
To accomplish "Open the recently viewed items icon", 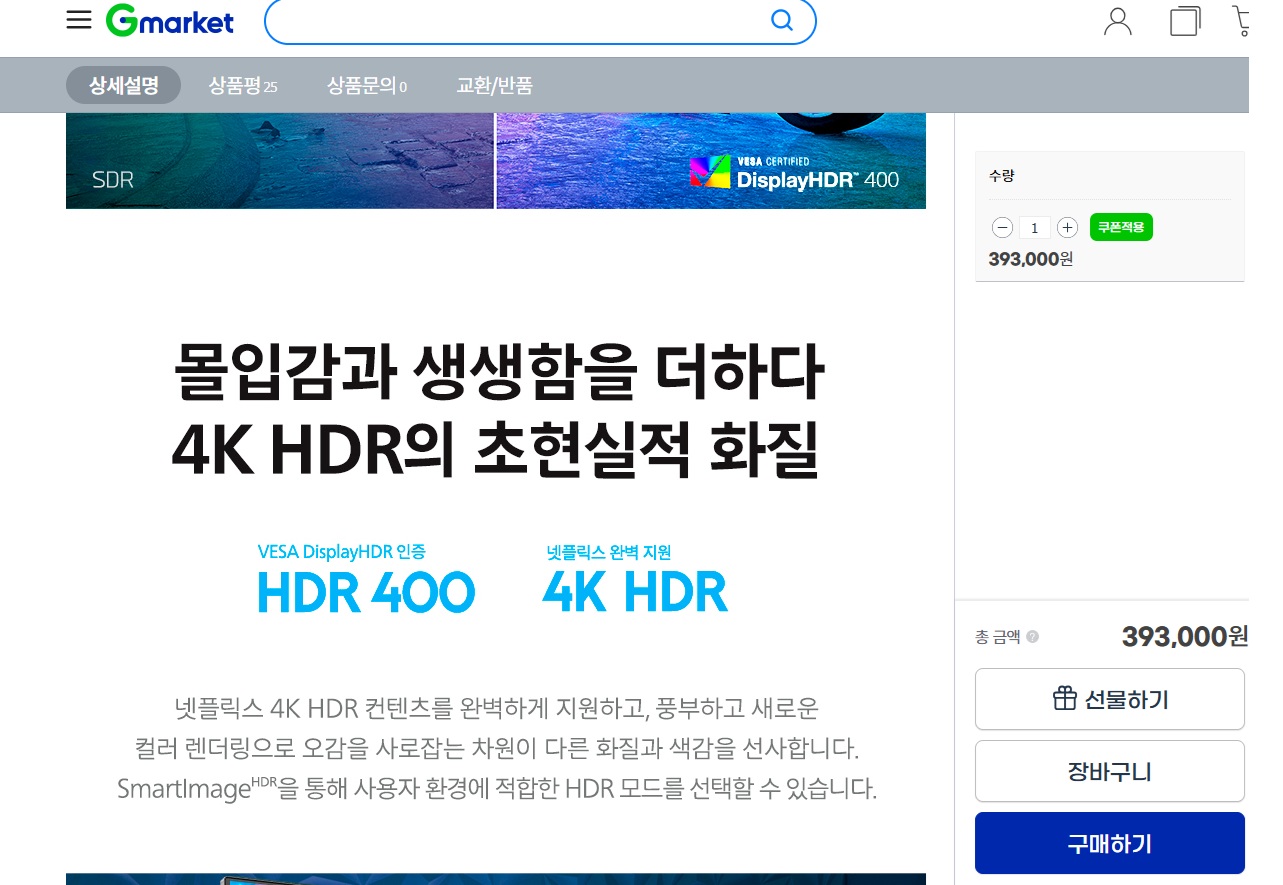I will (x=1184, y=21).
